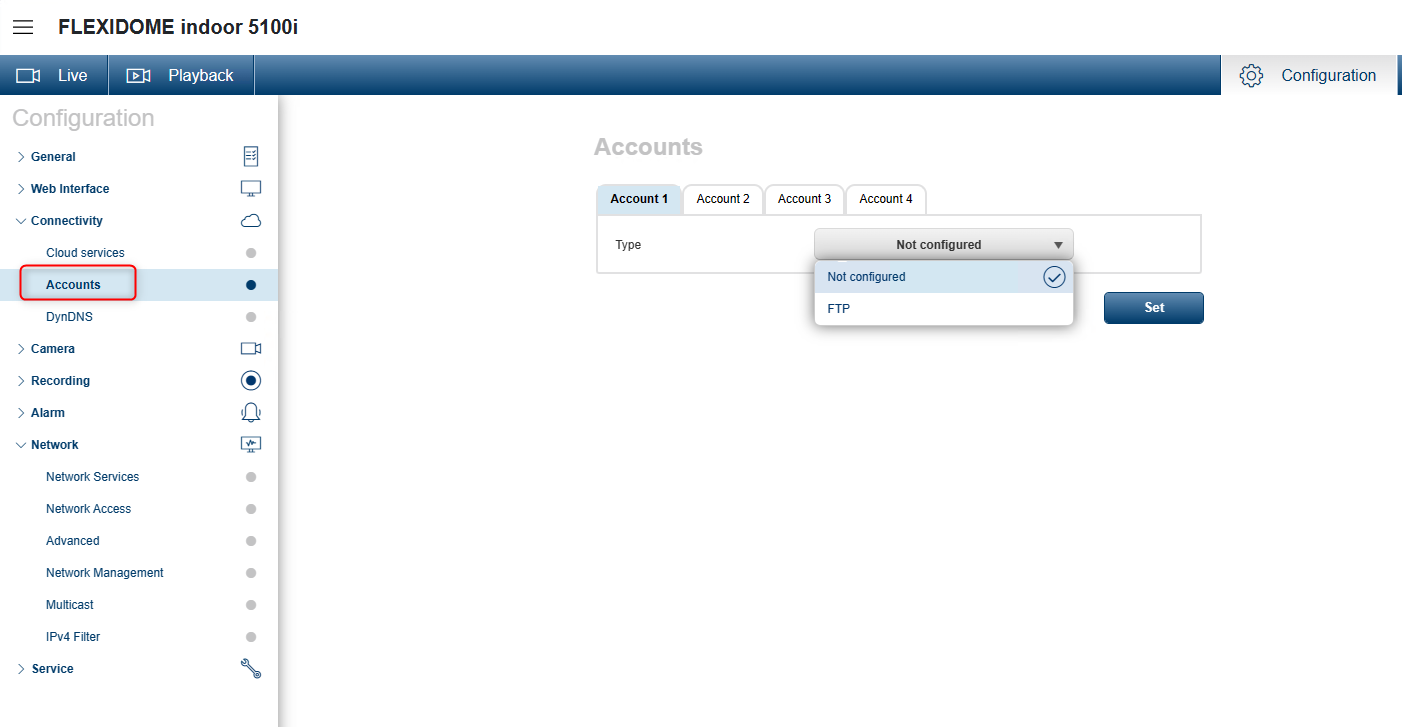Choose FTP from the Type list
Viewport: 1402px width, 727px height.
click(944, 309)
